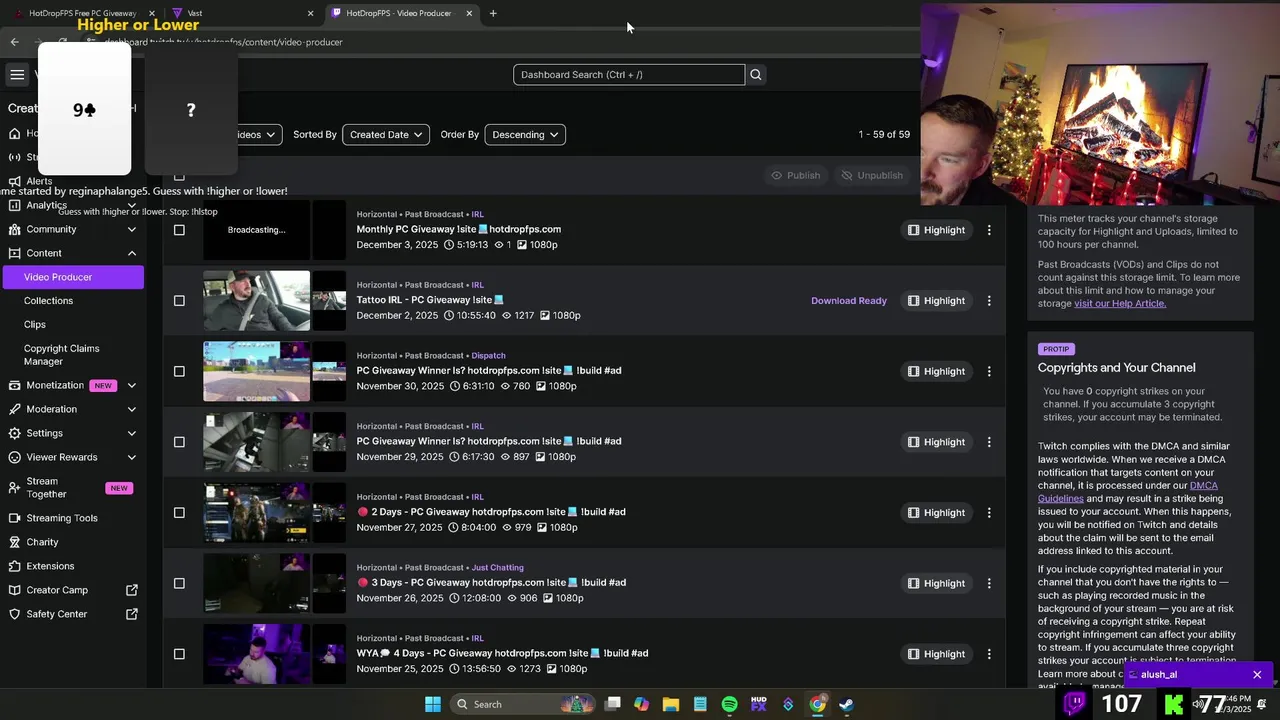The image size is (1280, 720).
Task: Open the DMCA Guidelines link
Action: 1127,492
